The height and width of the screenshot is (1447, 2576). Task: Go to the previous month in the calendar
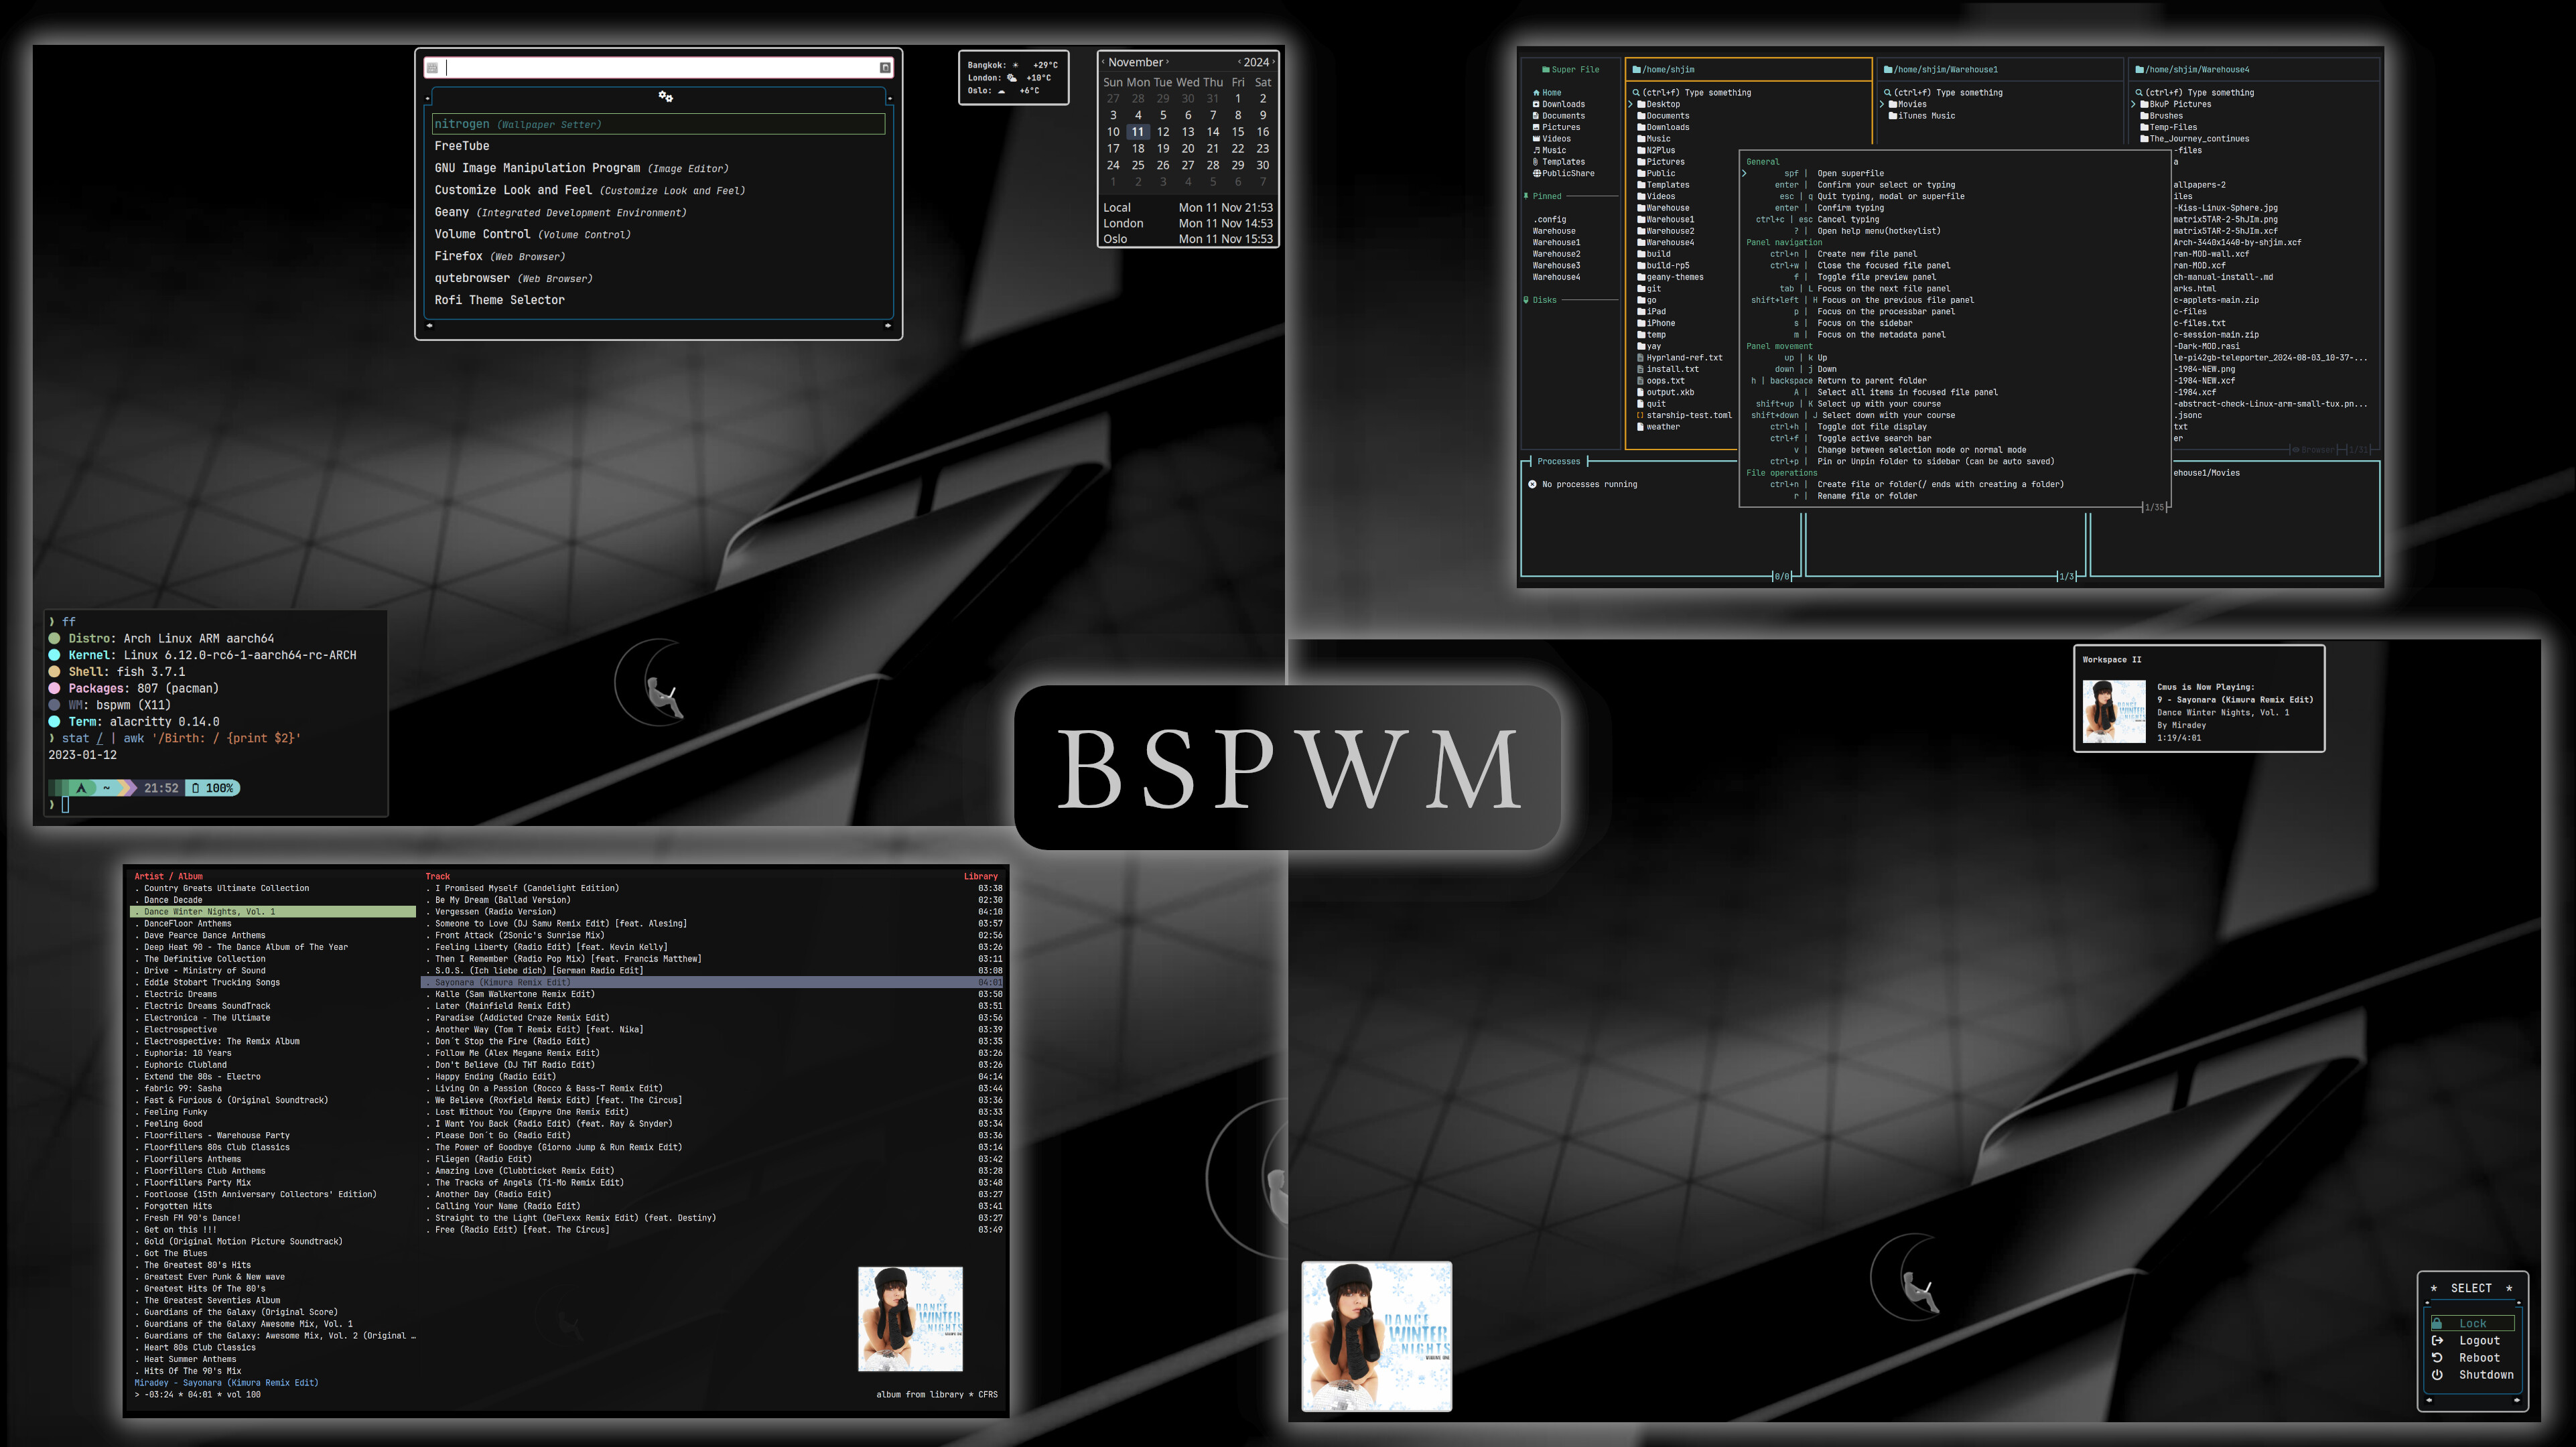[1103, 62]
